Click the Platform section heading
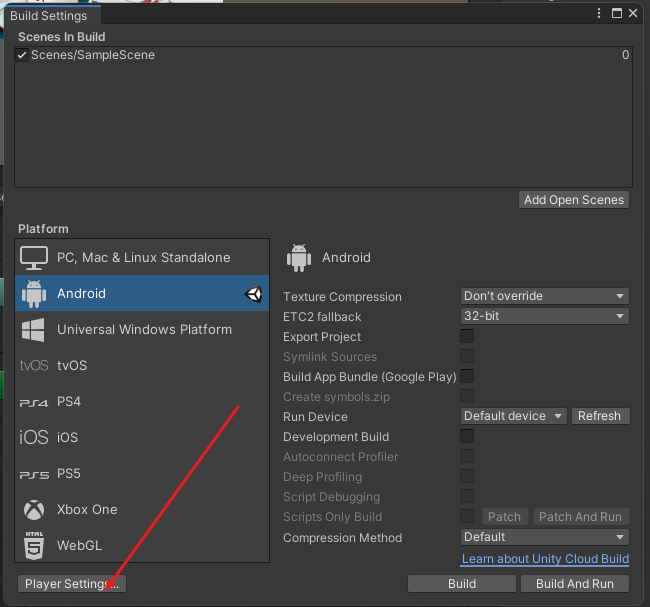The image size is (650, 607). point(43,229)
